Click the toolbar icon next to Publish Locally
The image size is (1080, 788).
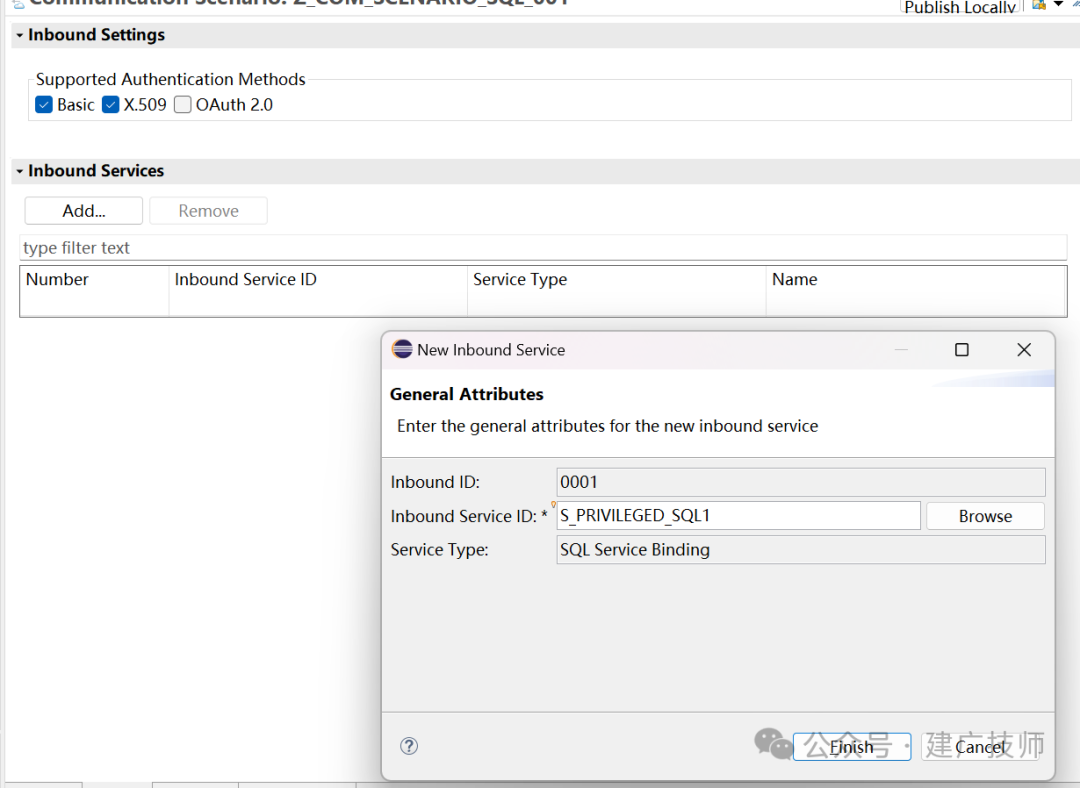click(x=1039, y=5)
